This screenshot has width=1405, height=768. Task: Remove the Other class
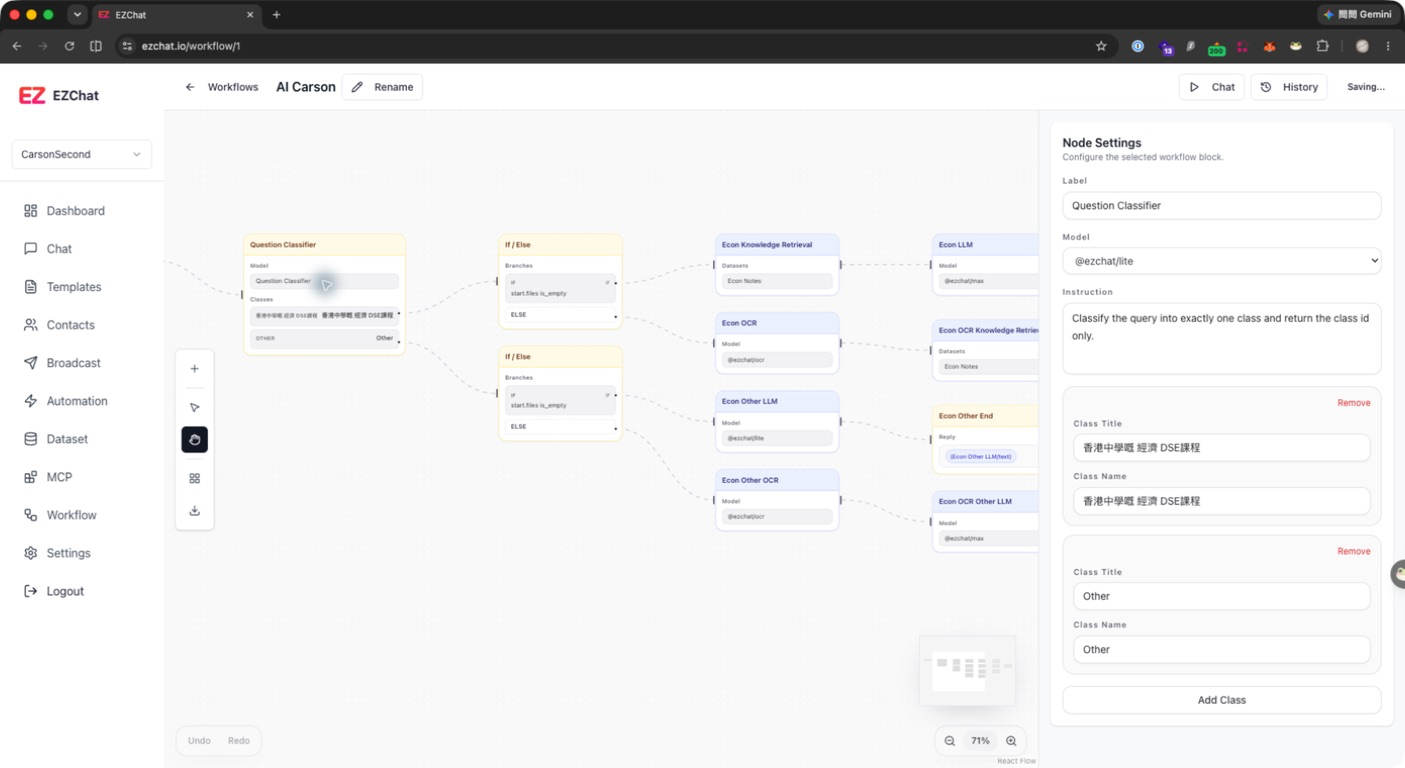pyautogui.click(x=1354, y=551)
